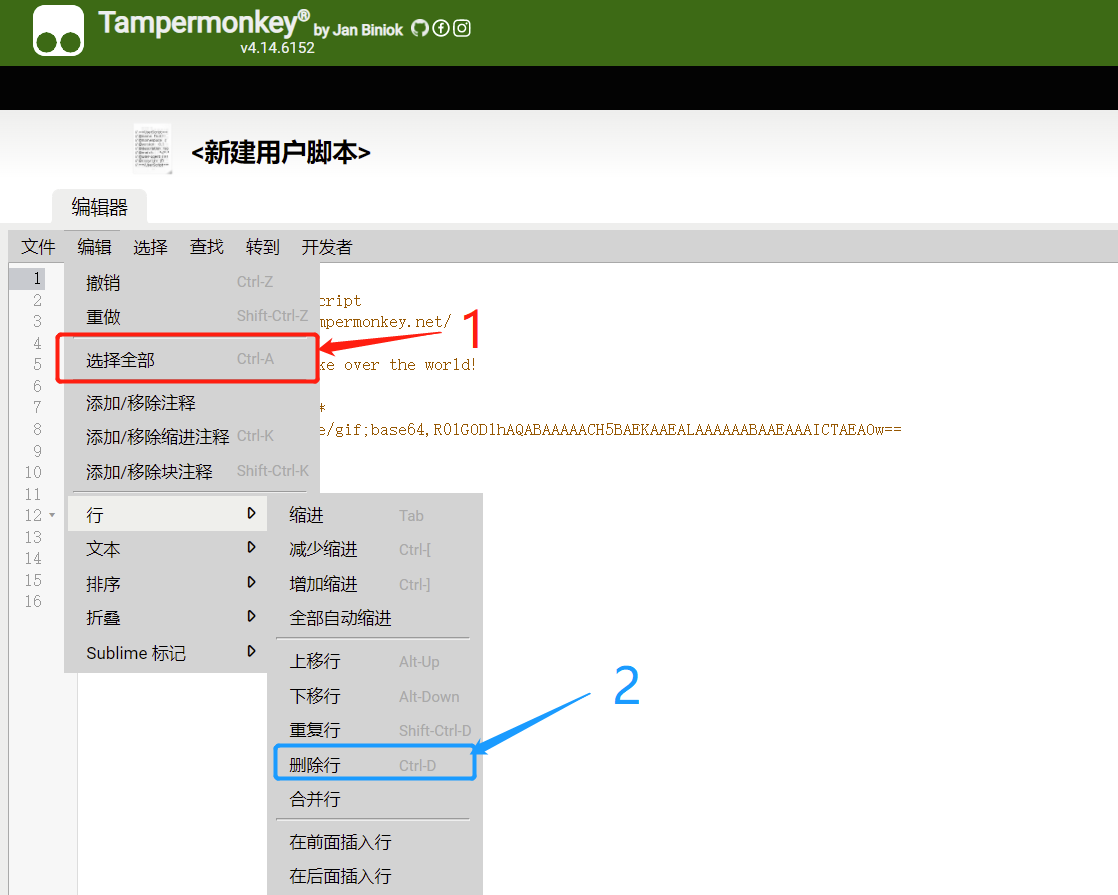Switch to the 编辑器 tab
1118x895 pixels.
[99, 207]
